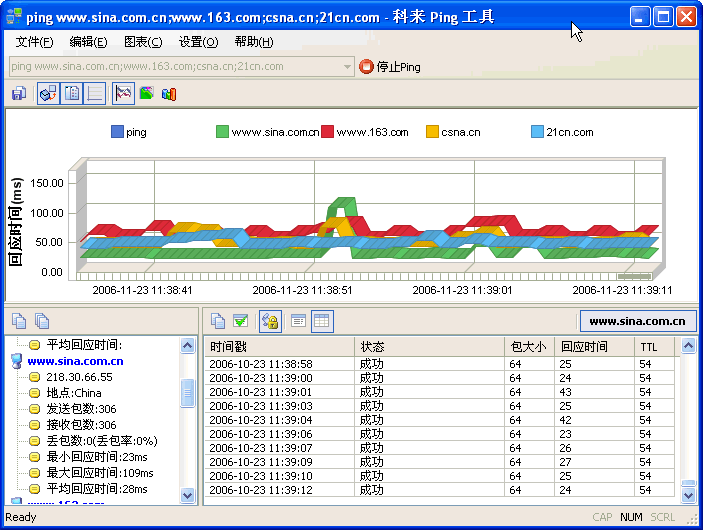Viewport: 703px width, 530px height.
Task: Click the save icon in the chart toolbar
Action: click(x=19, y=94)
